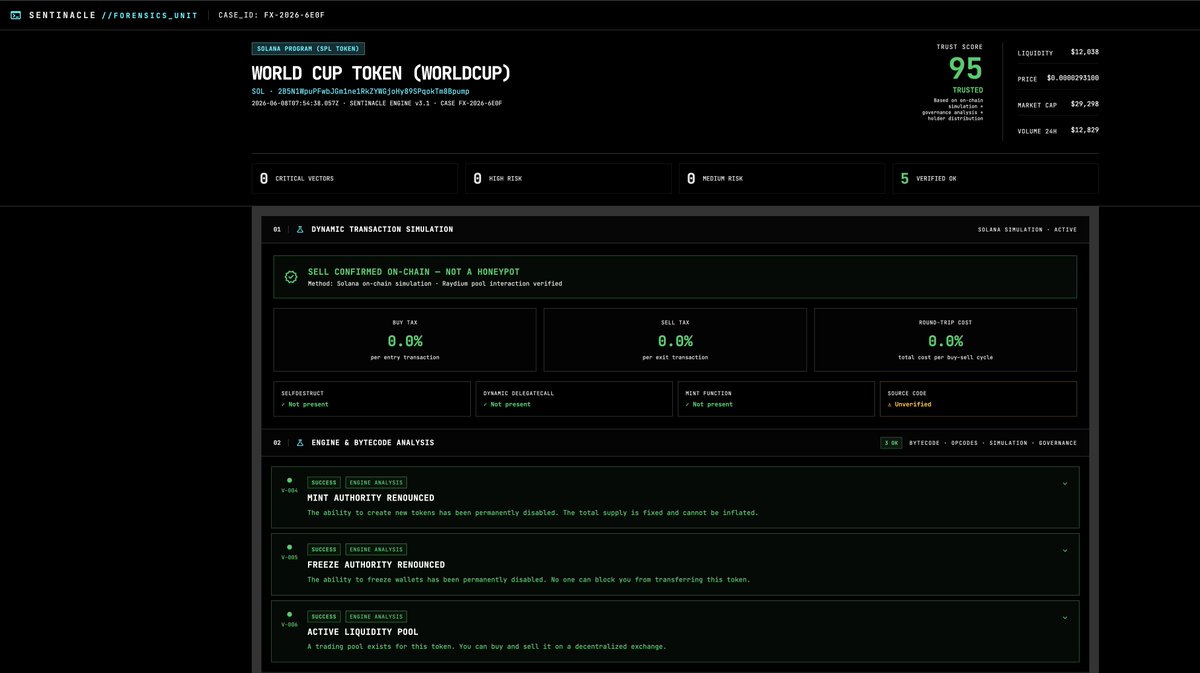Screen dimensions: 1200x673
Task: Click the ENGINE ANALYSIS tag on Active Liquidity Pool
Action: (x=376, y=616)
